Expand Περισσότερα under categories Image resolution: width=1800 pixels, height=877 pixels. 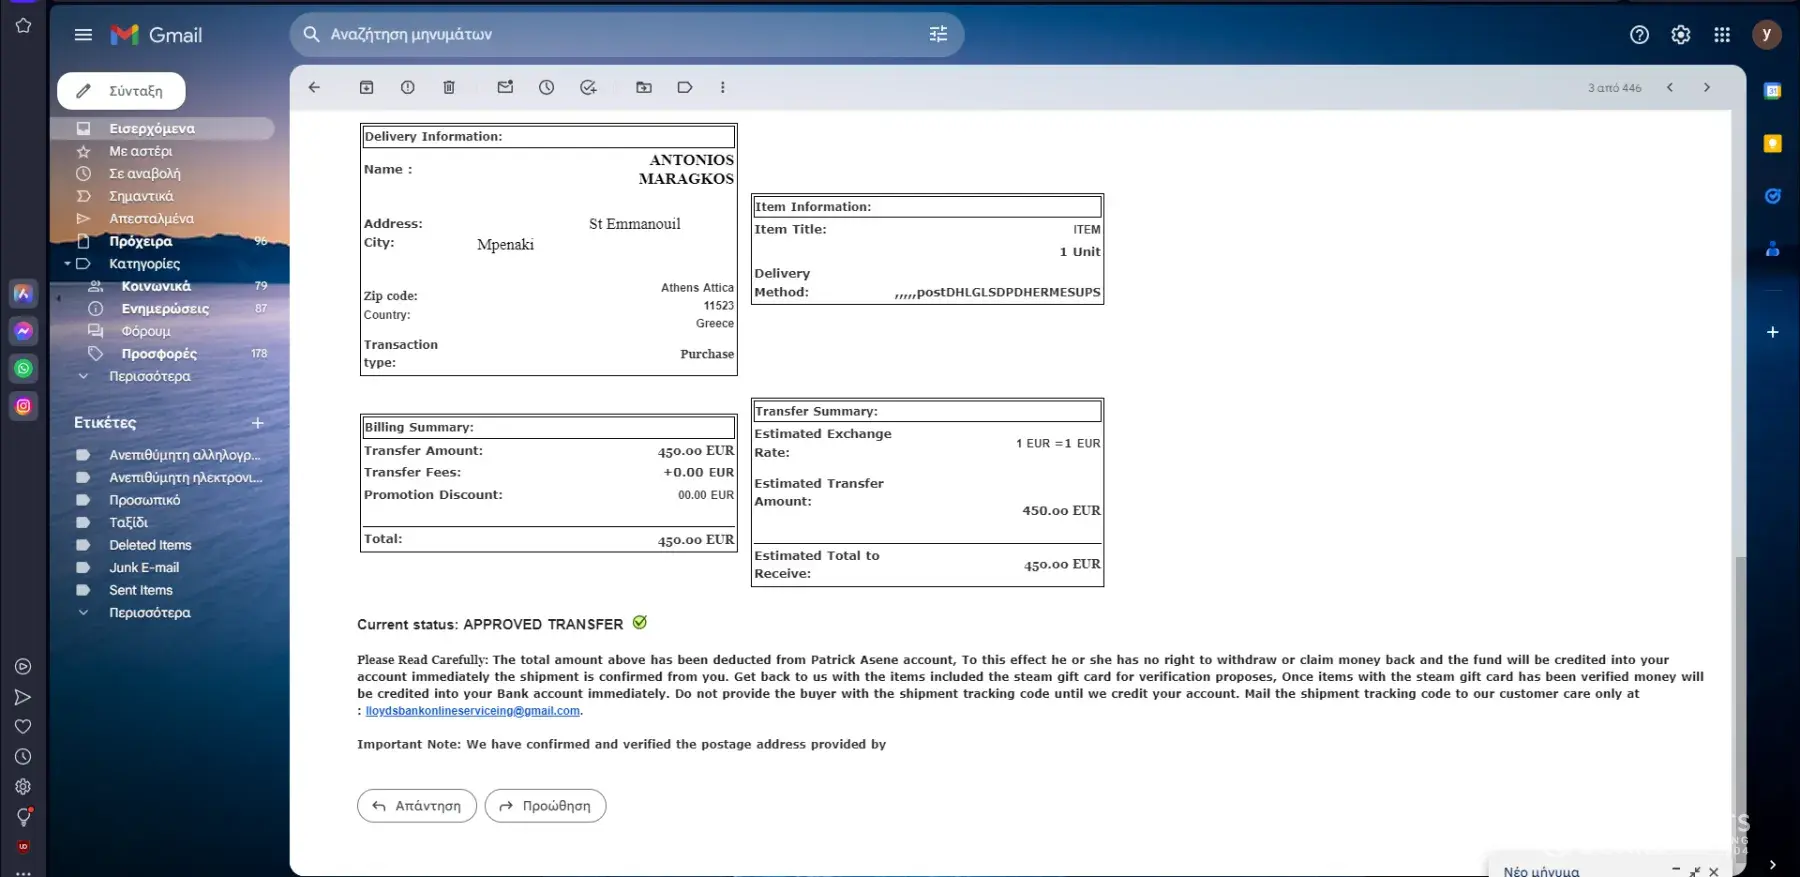(x=149, y=377)
